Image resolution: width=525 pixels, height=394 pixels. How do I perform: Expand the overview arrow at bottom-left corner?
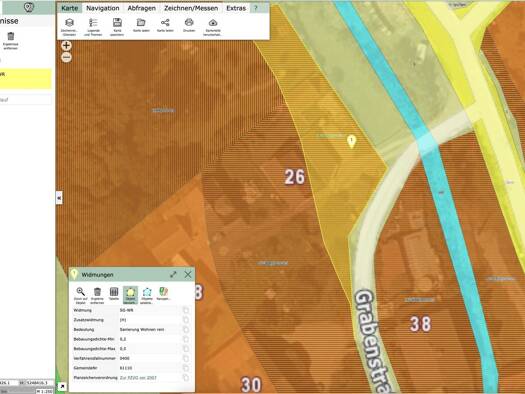point(62,387)
